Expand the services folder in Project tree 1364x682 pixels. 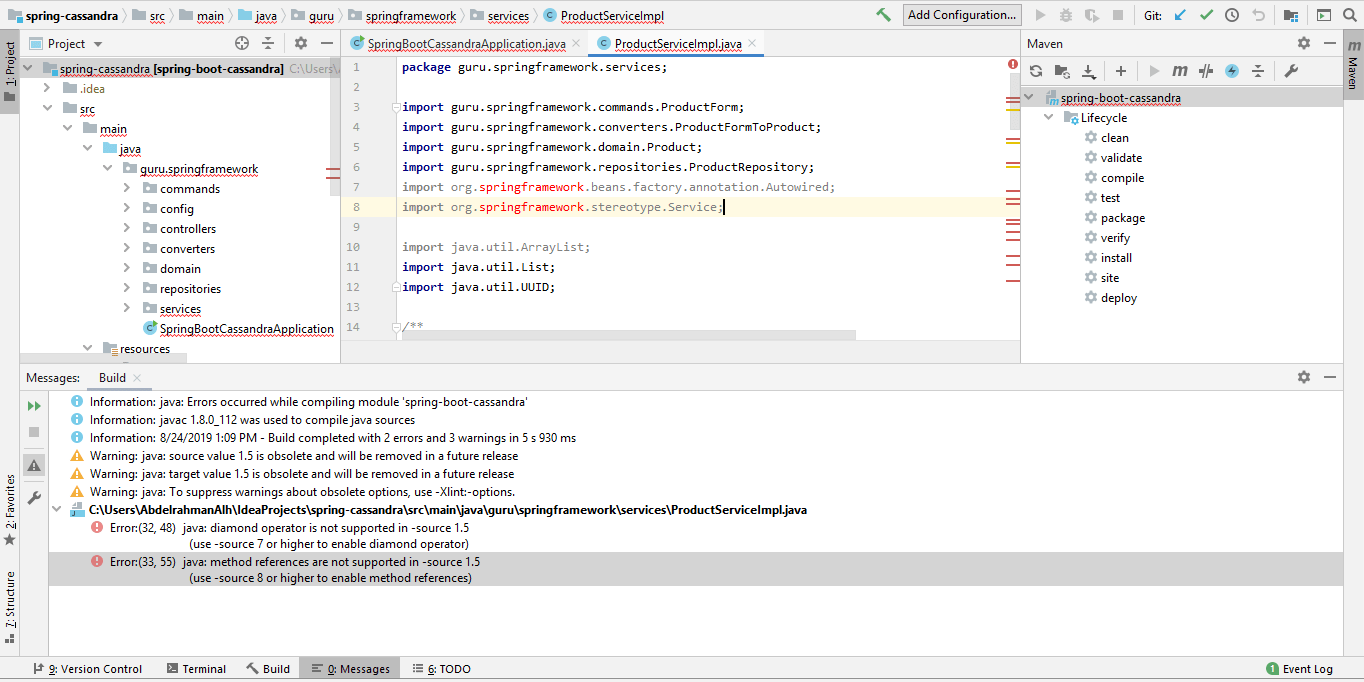pos(127,308)
